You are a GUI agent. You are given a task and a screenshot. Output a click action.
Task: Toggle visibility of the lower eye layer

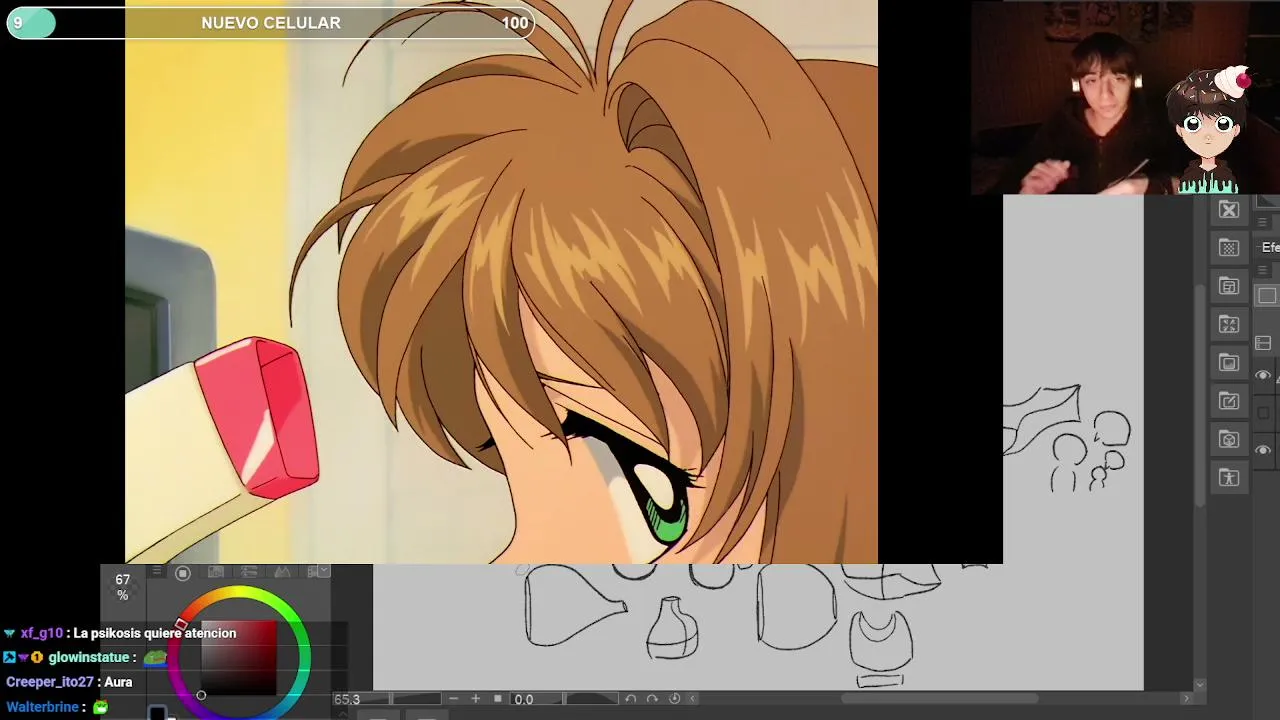point(1263,450)
